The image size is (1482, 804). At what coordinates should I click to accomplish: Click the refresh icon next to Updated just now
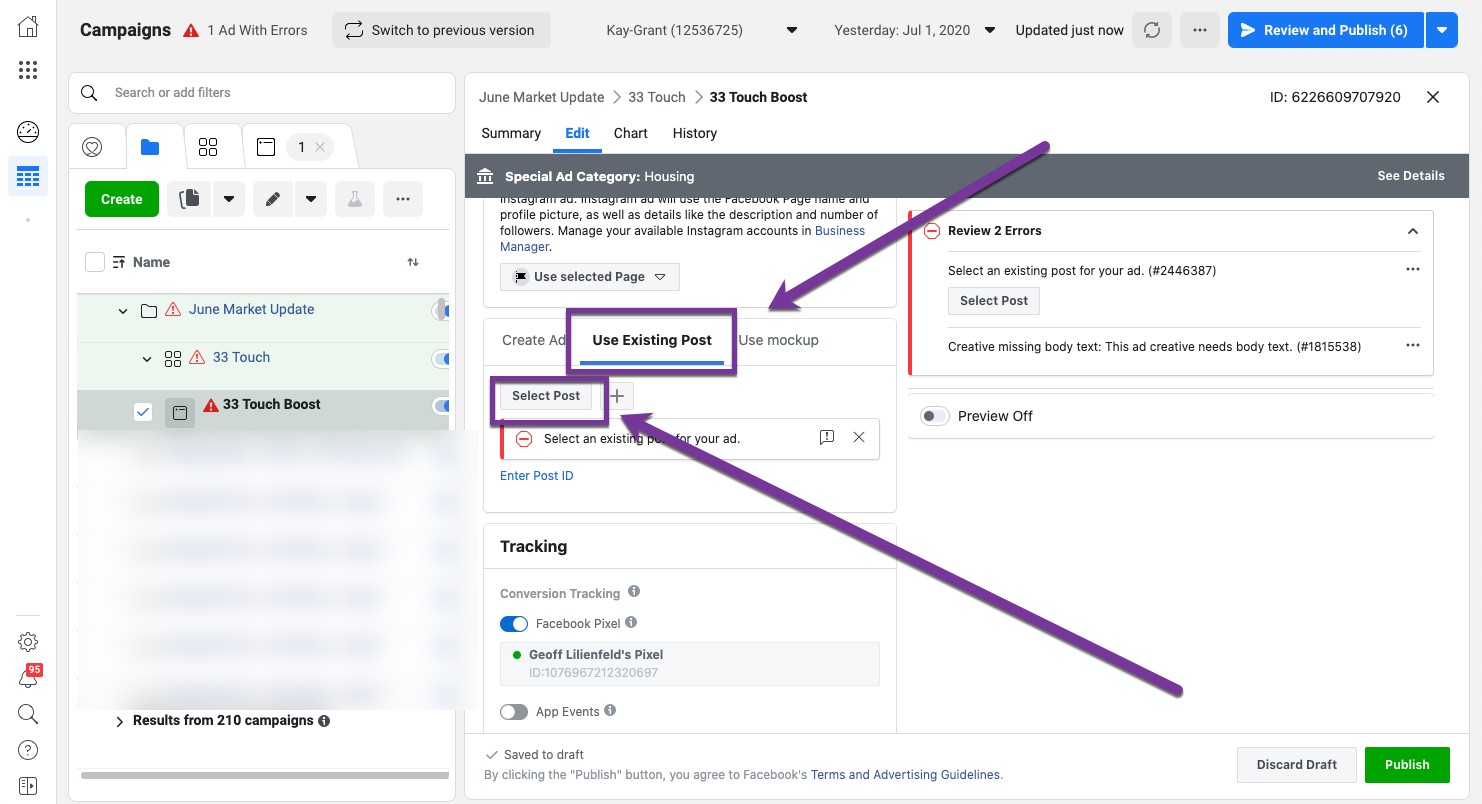point(1152,30)
